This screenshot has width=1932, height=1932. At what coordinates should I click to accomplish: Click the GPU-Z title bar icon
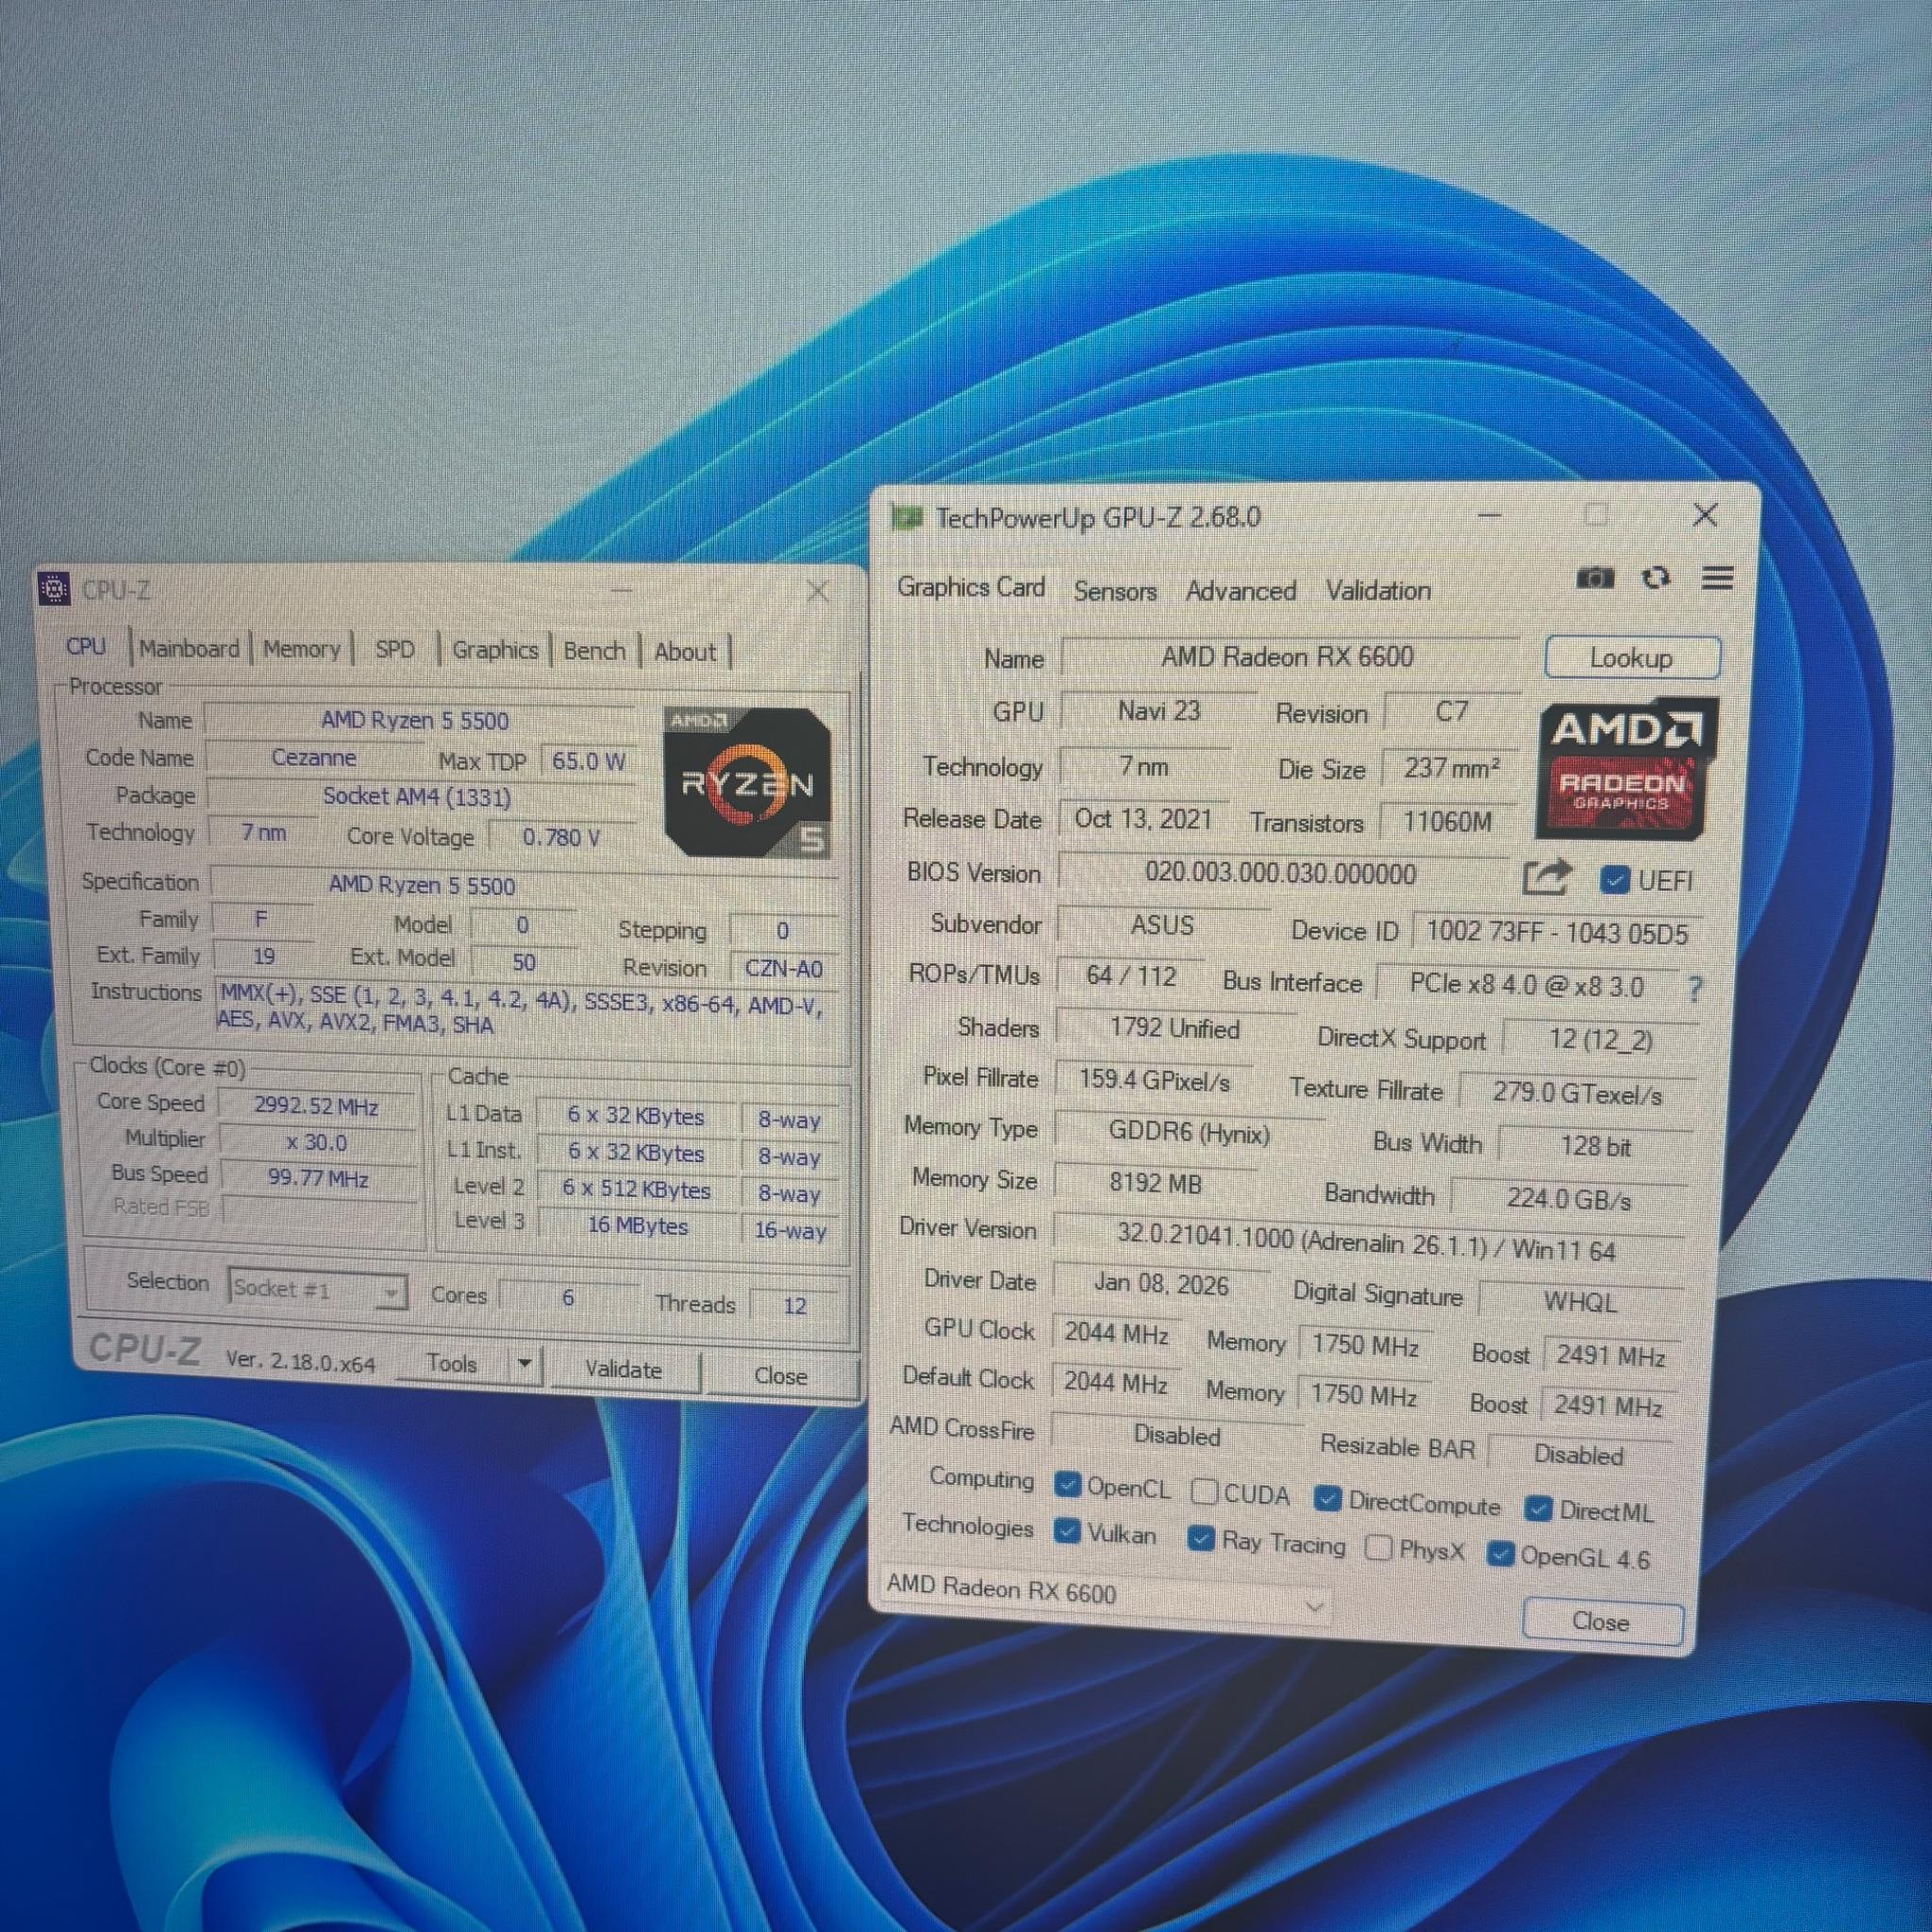point(906,517)
